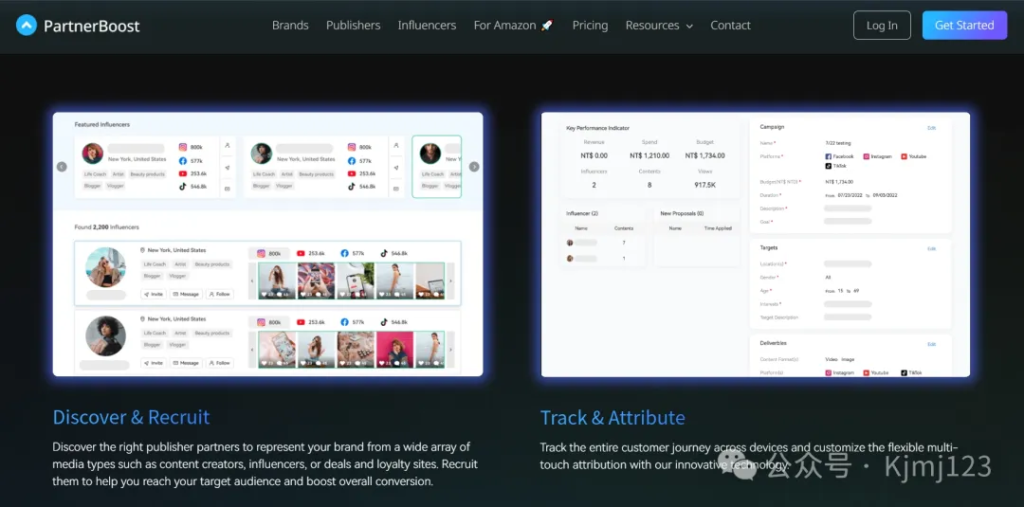The height and width of the screenshot is (507, 1024).
Task: Click the Log In button
Action: 882,25
